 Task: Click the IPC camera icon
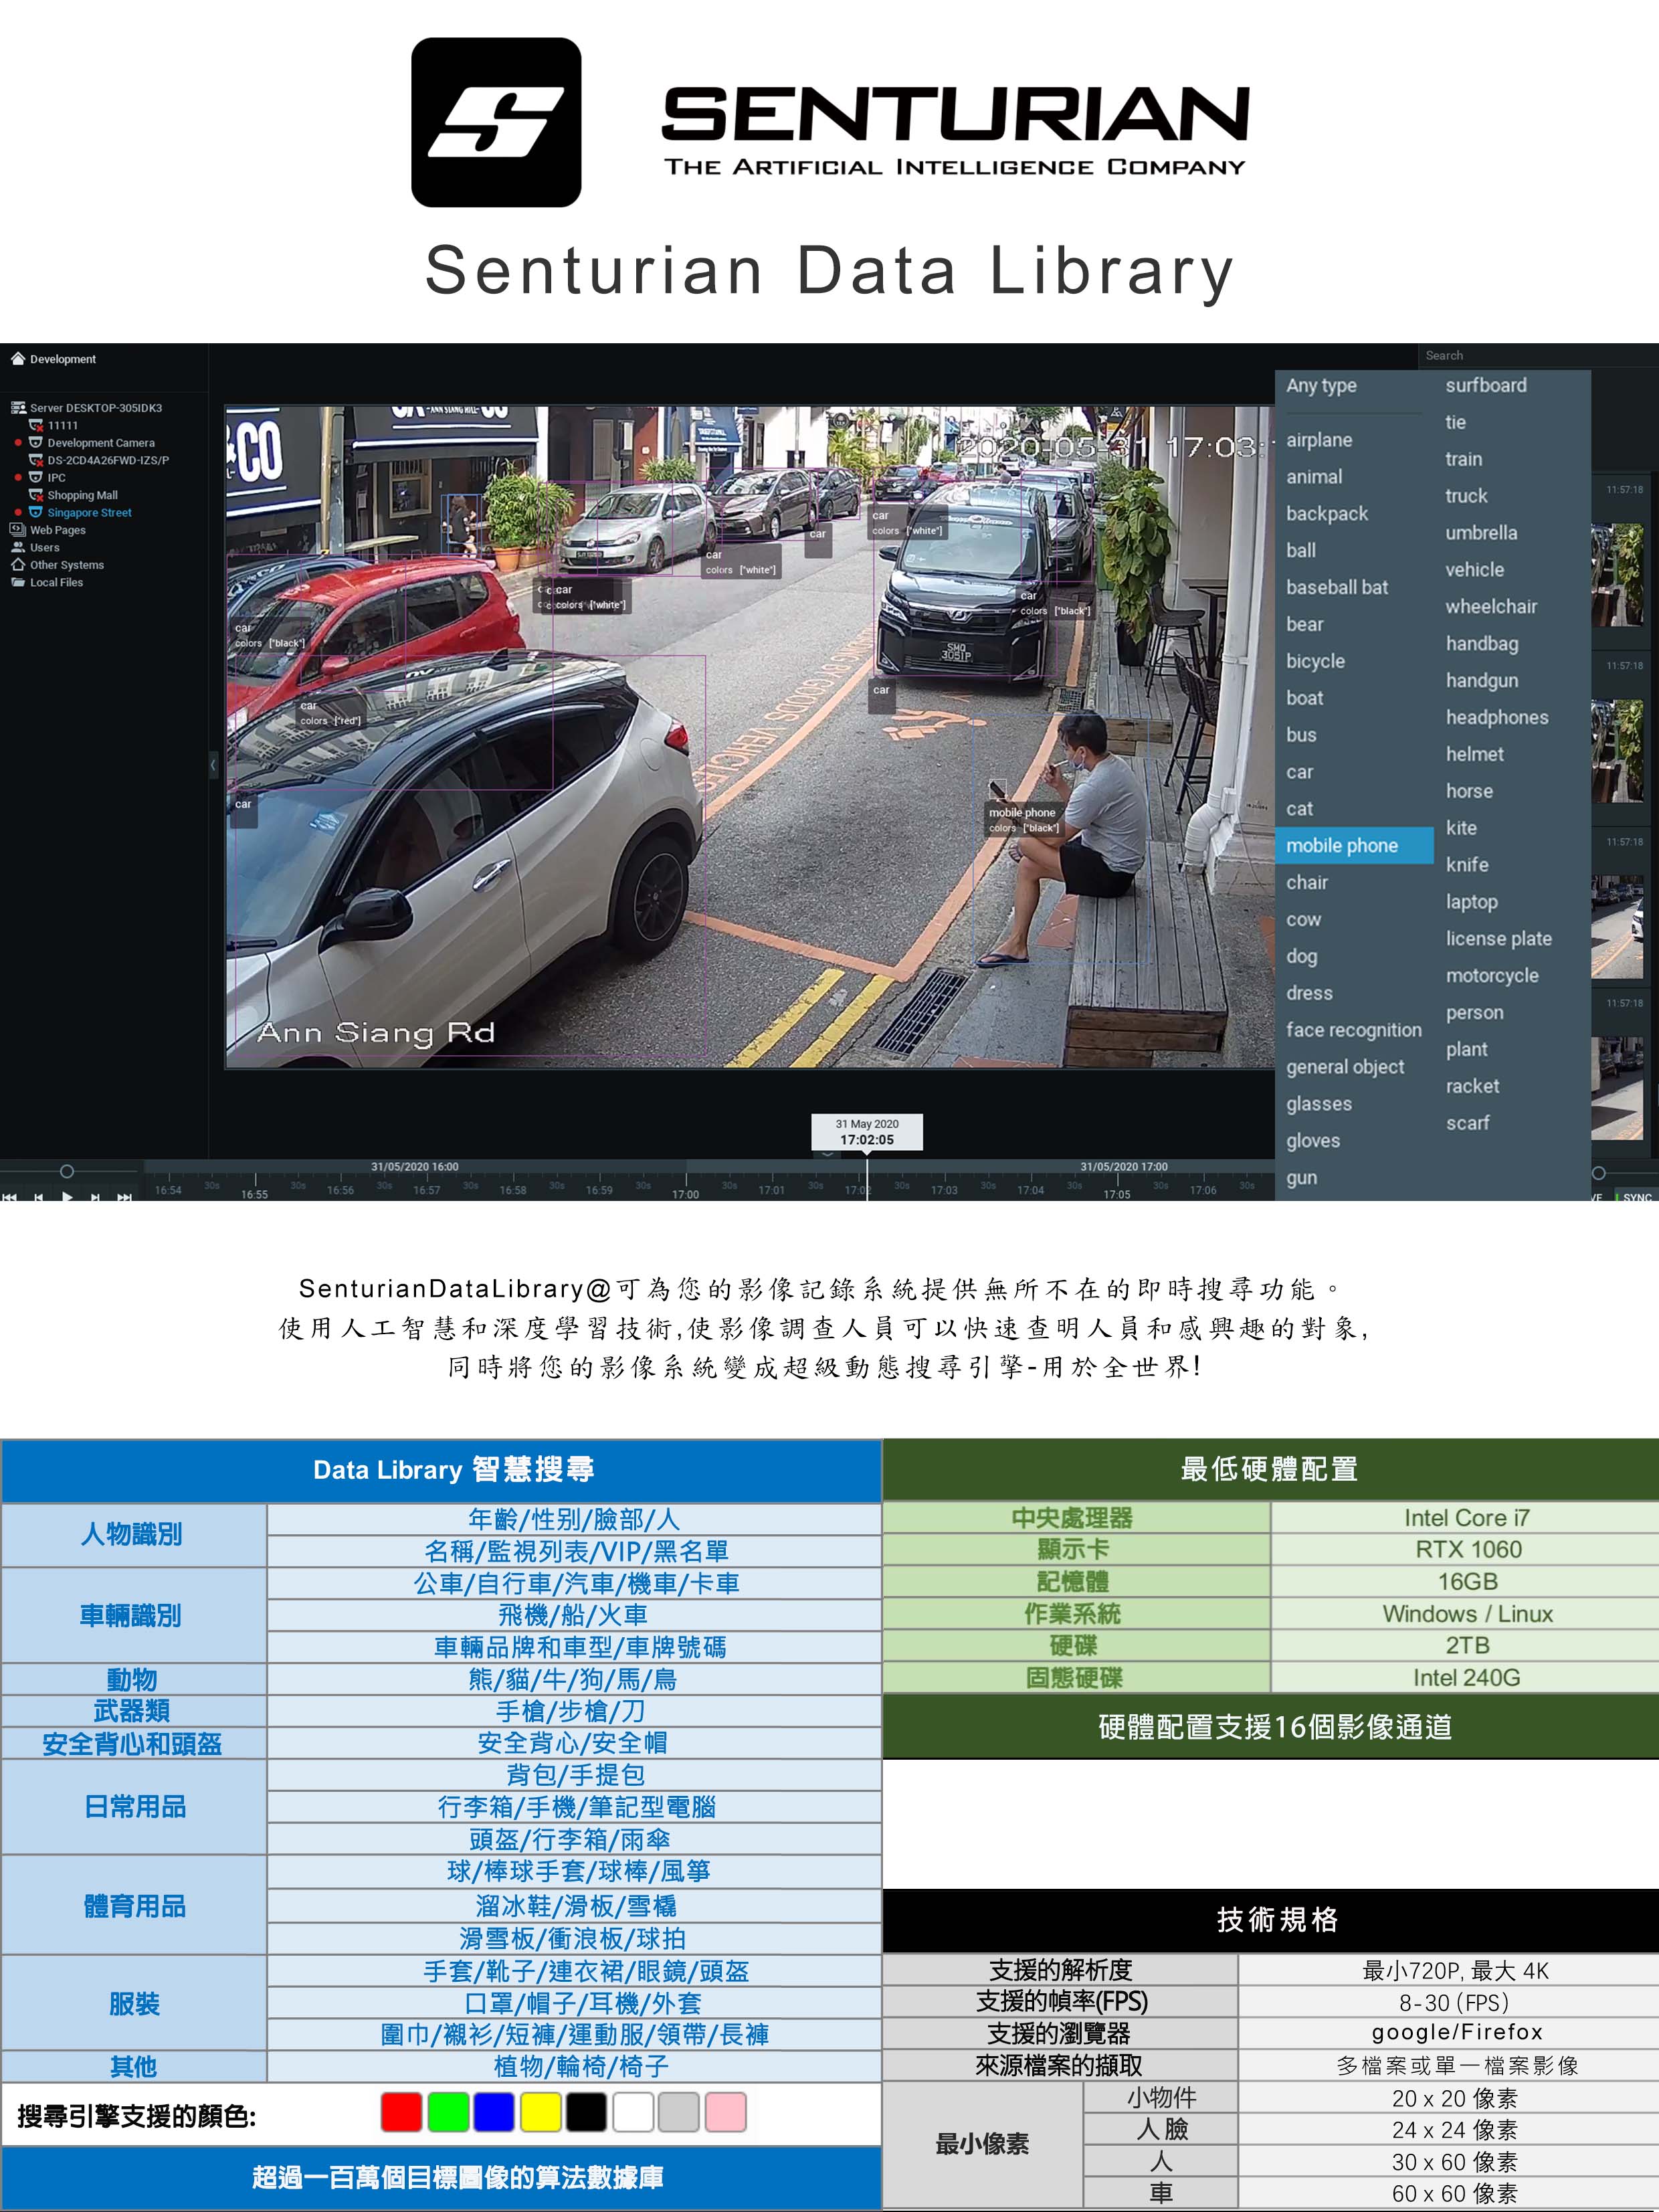36,477
